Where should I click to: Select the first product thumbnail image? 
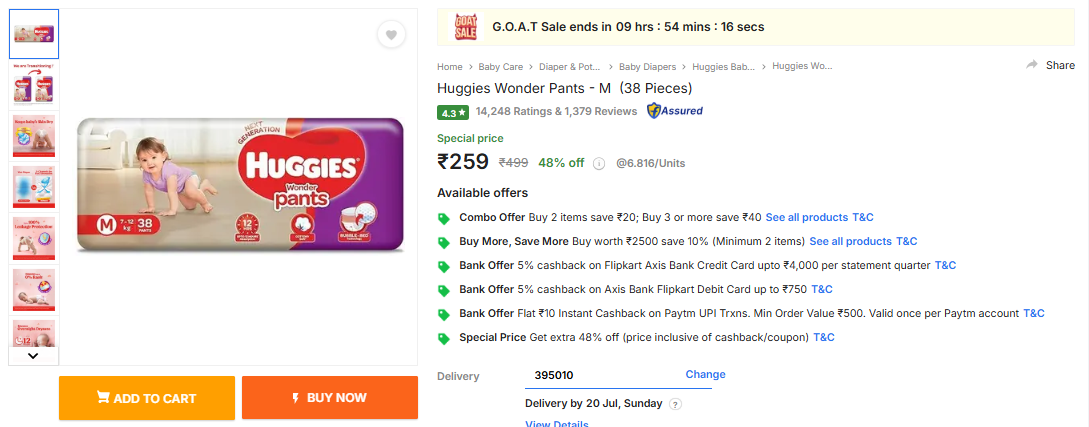pos(34,35)
